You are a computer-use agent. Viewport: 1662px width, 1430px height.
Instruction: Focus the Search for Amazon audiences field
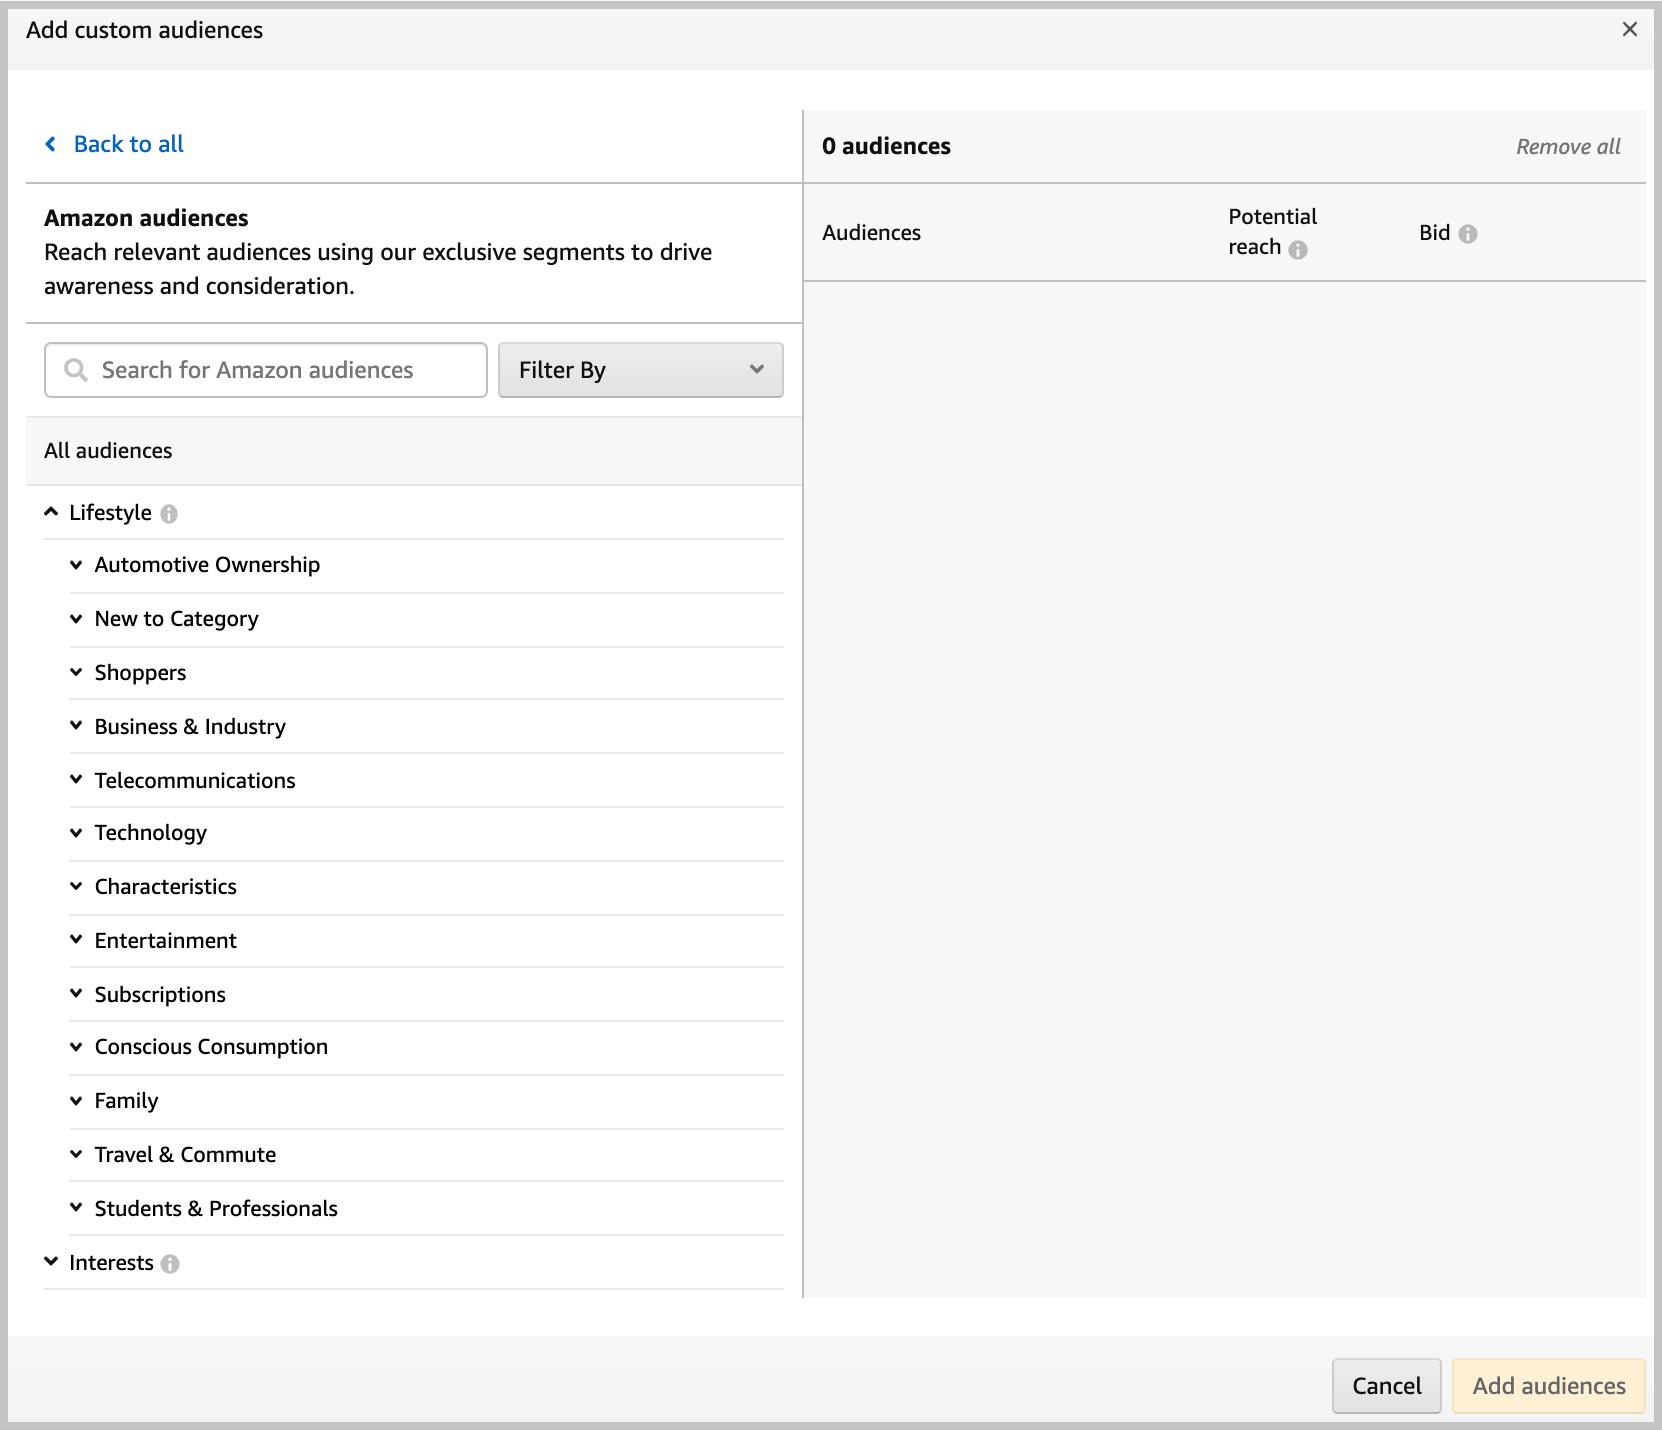tap(285, 371)
